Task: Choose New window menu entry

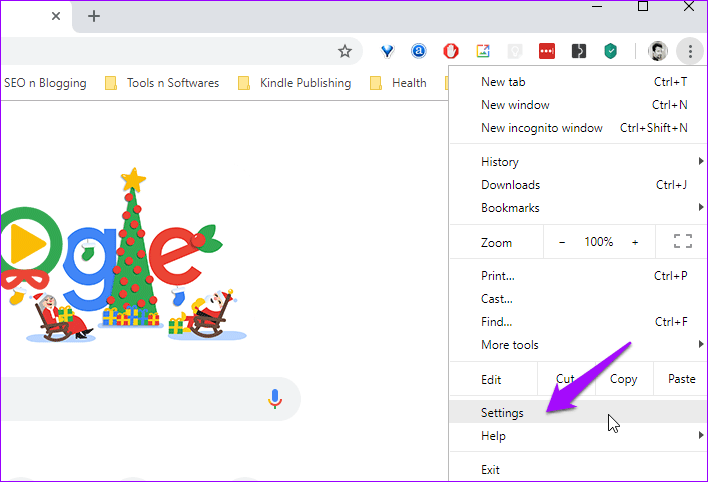Action: 578,105
